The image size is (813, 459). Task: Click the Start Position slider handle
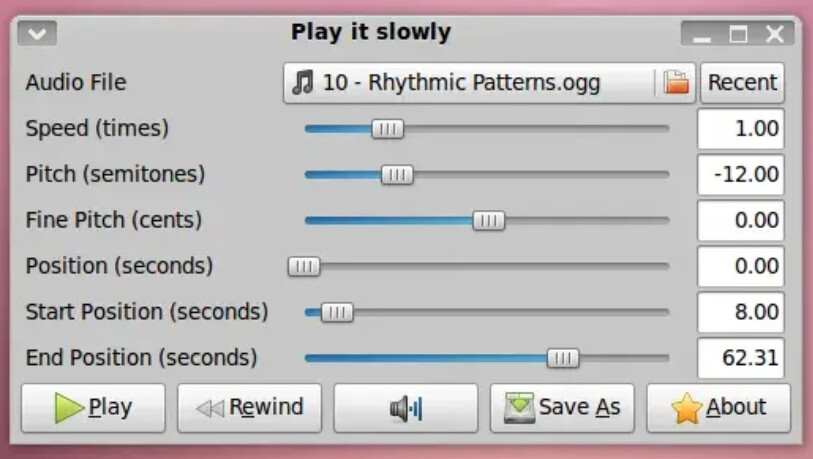(336, 312)
